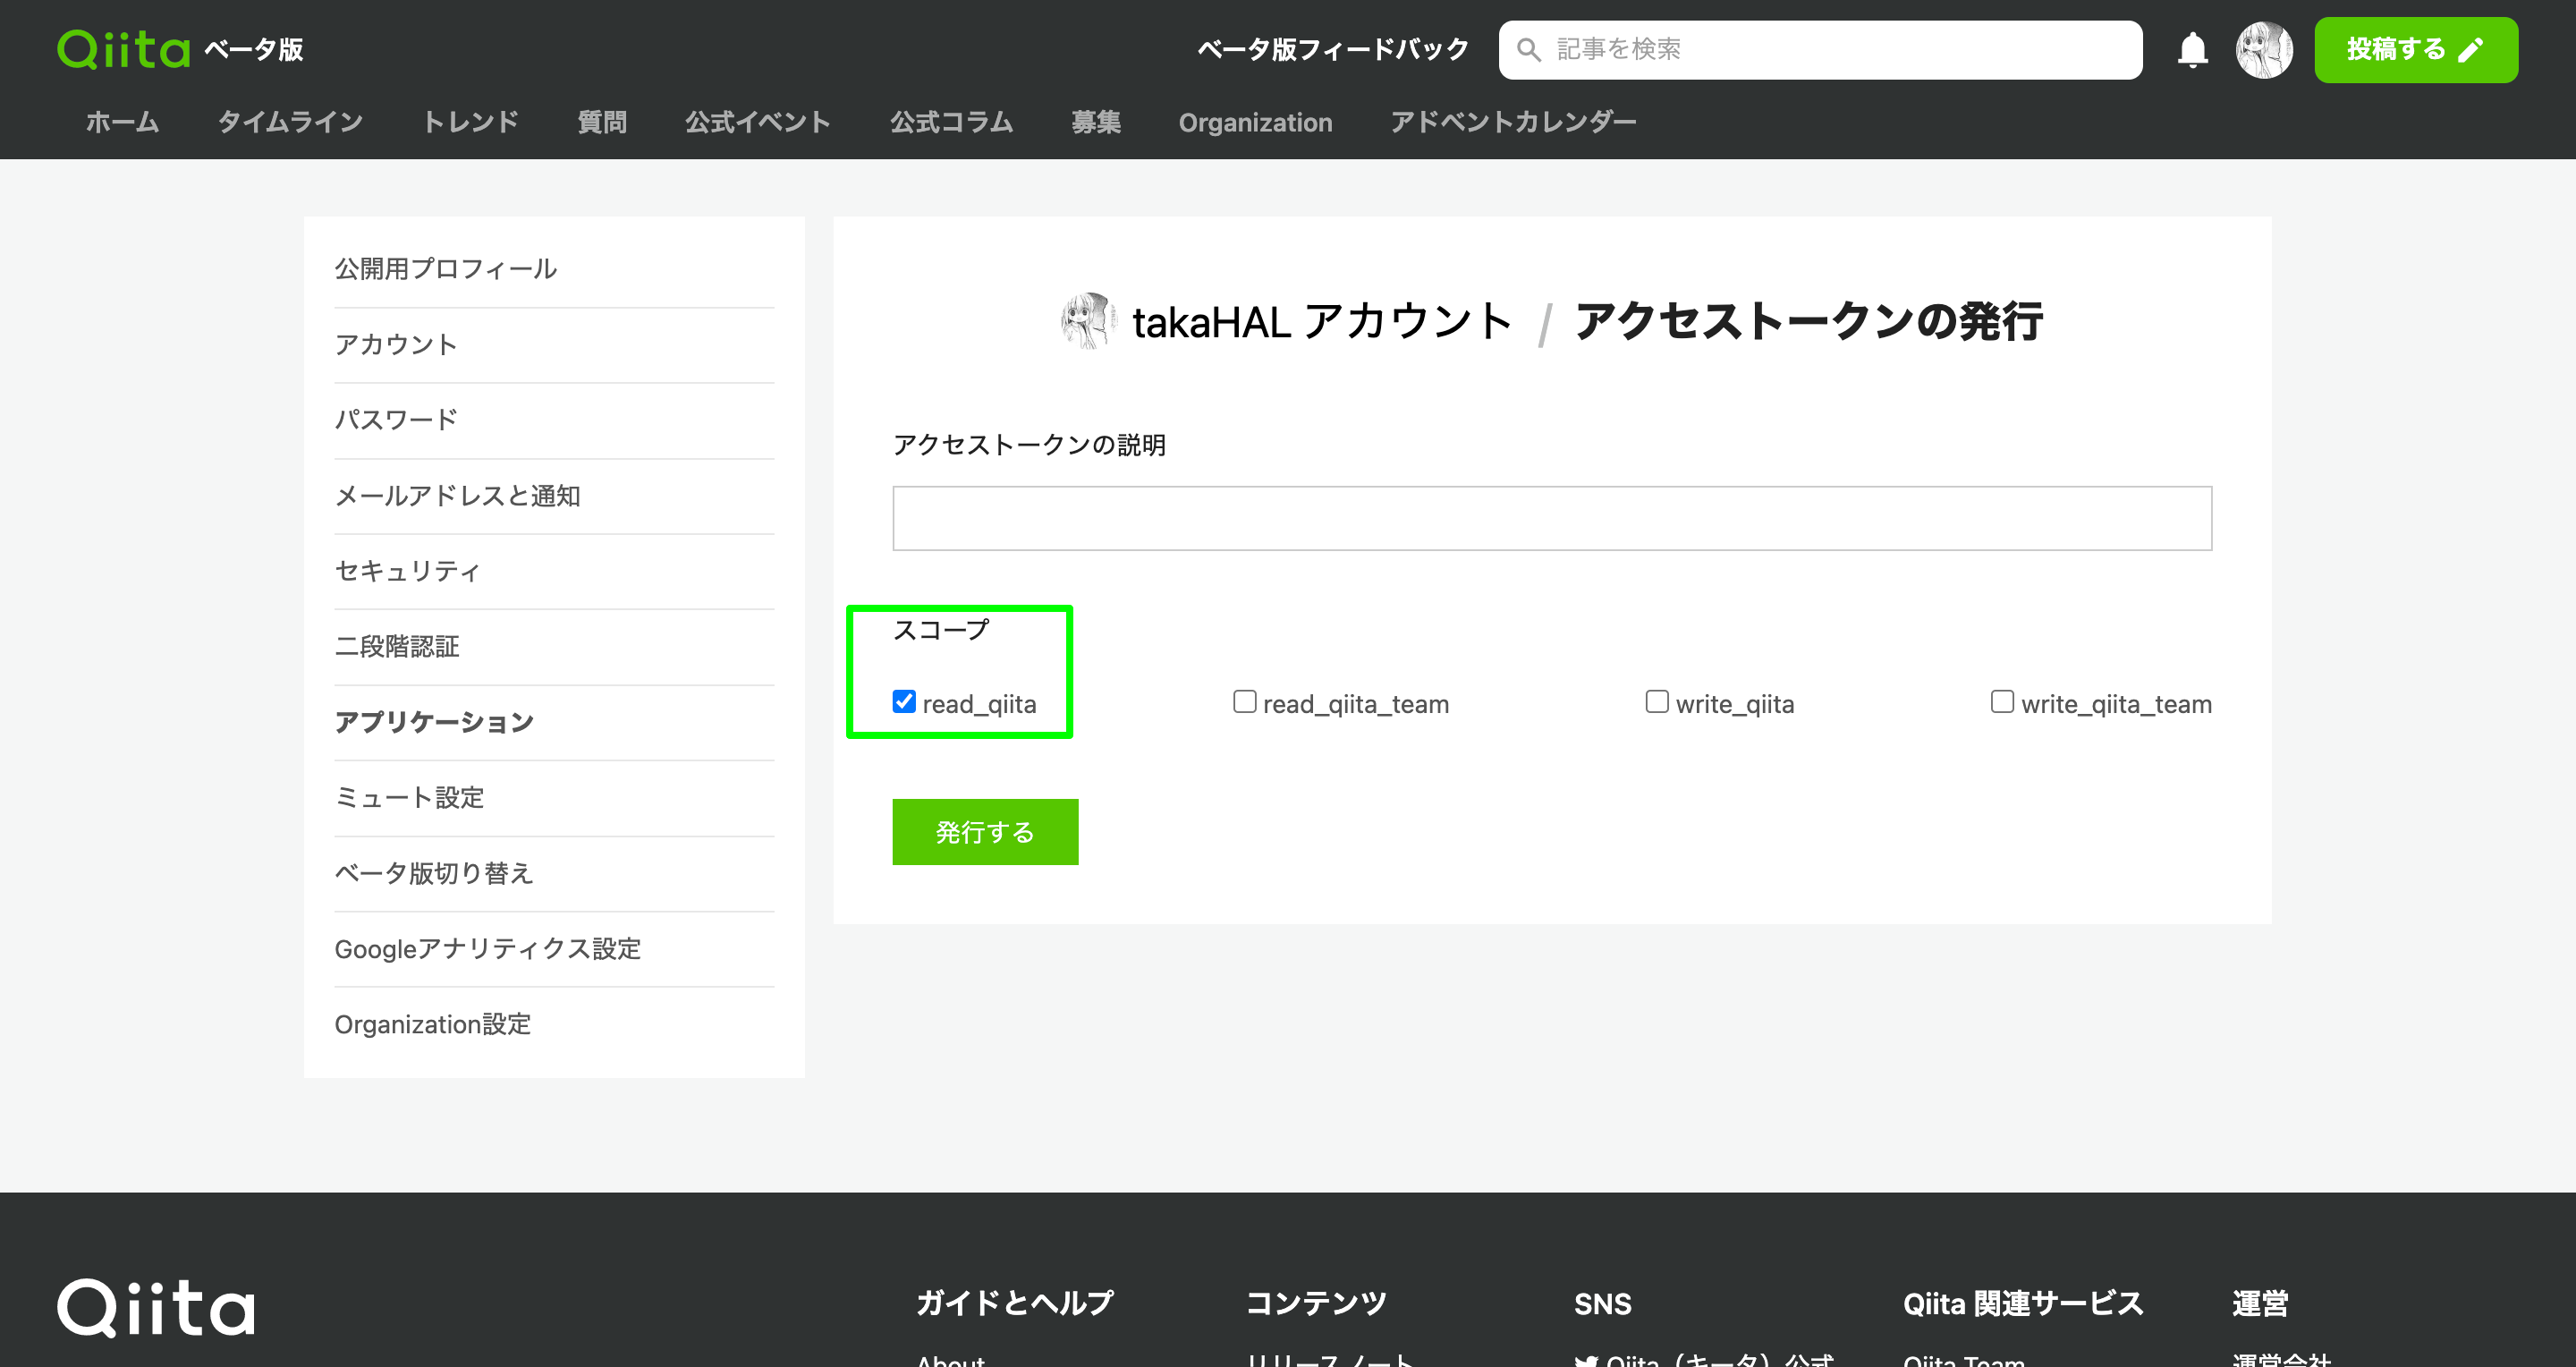
Task: Open Googleアナリティクス設定 in sidebar
Action: click(x=487, y=949)
